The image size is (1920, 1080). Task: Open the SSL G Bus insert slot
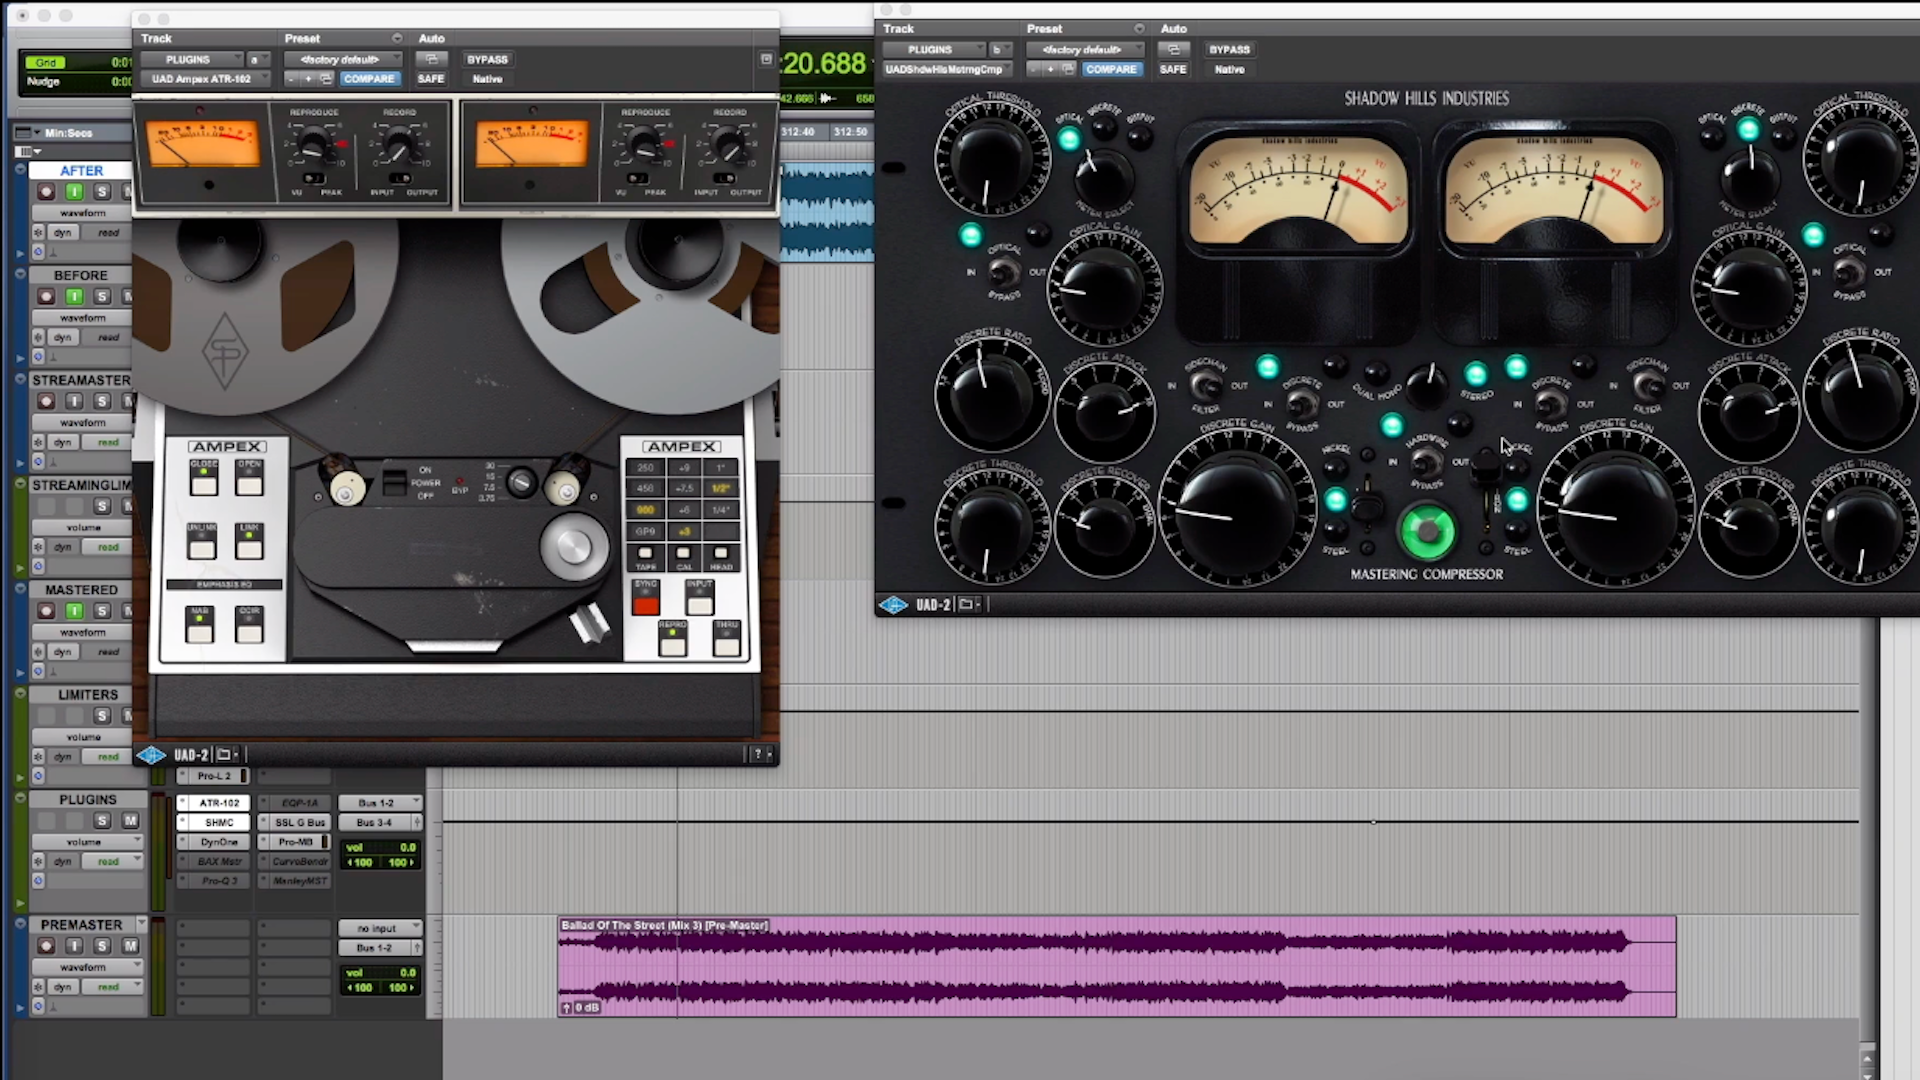[300, 822]
